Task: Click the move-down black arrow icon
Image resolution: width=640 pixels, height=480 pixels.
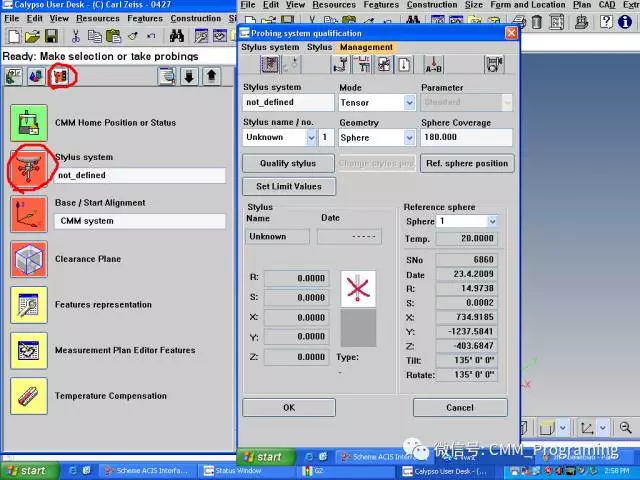Action: point(189,76)
